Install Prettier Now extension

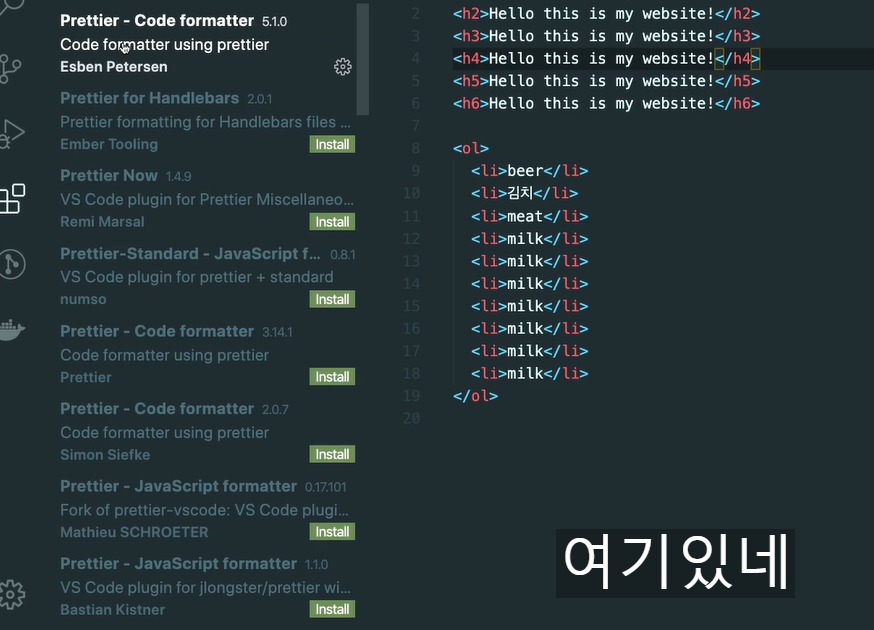[x=332, y=222]
